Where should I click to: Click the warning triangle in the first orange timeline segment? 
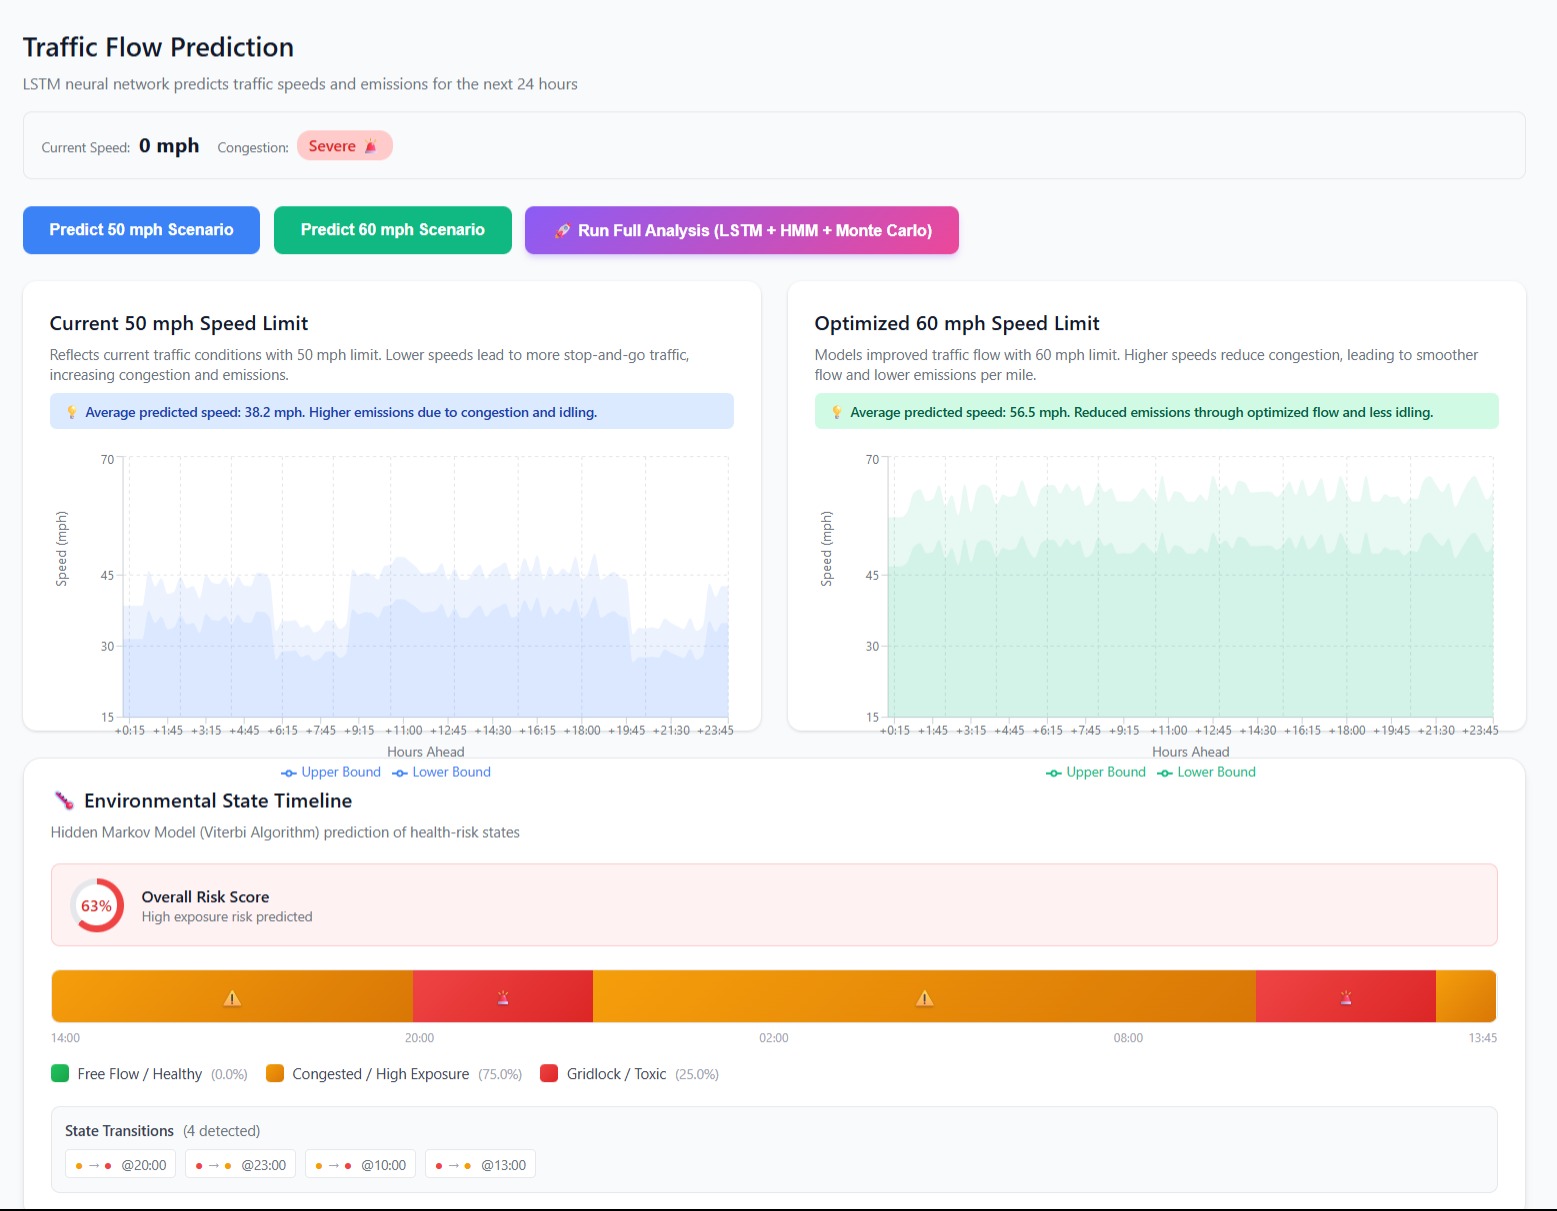coord(232,997)
